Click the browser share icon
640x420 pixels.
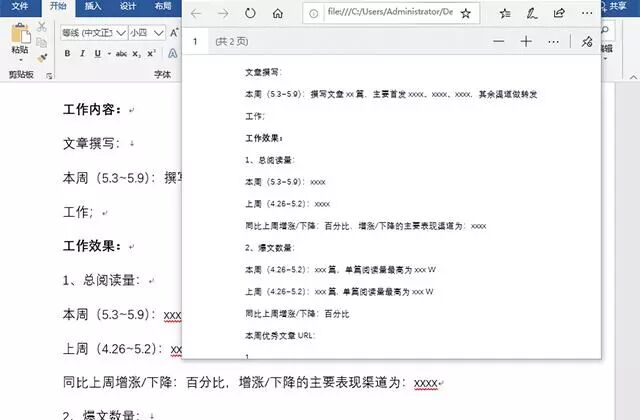click(x=559, y=13)
